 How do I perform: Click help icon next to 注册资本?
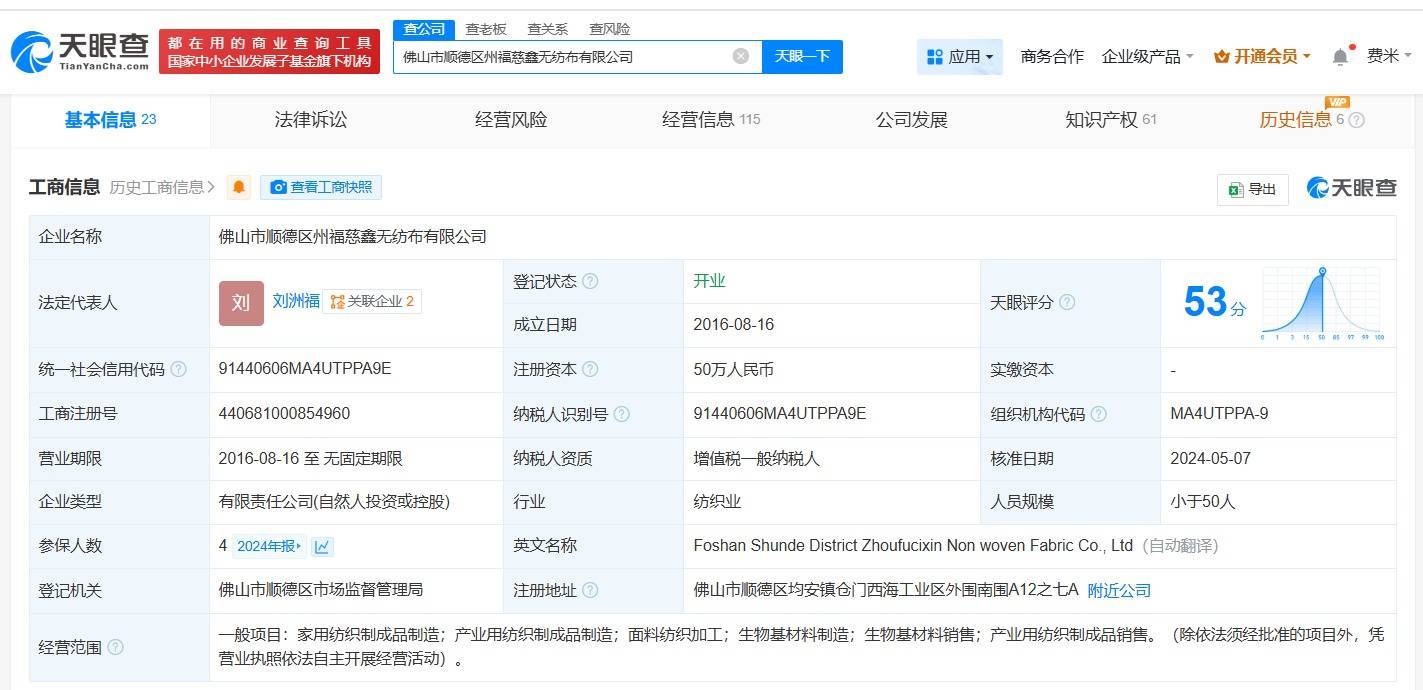pyautogui.click(x=590, y=369)
